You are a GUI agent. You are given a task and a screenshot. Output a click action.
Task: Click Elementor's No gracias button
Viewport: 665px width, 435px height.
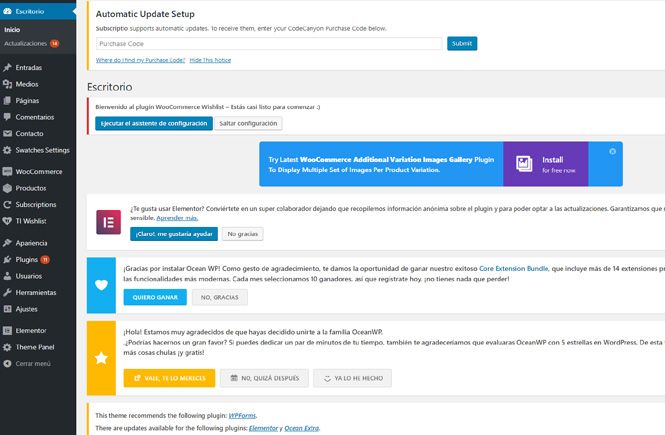tap(243, 234)
